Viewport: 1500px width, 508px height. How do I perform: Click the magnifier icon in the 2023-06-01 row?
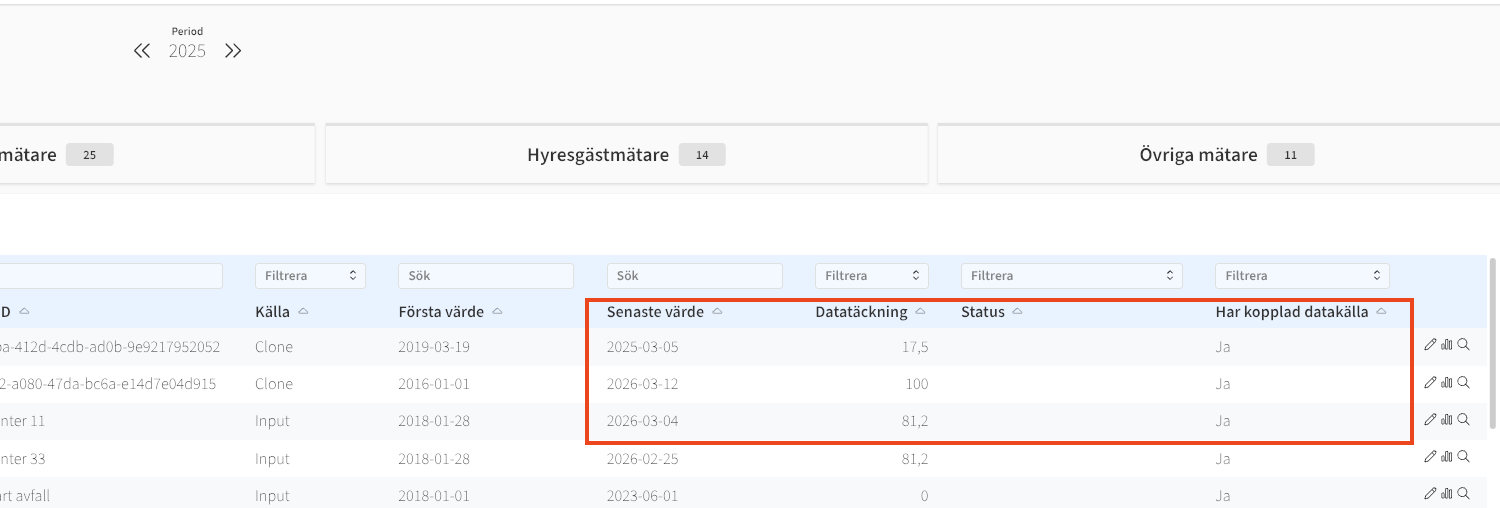click(x=1463, y=493)
